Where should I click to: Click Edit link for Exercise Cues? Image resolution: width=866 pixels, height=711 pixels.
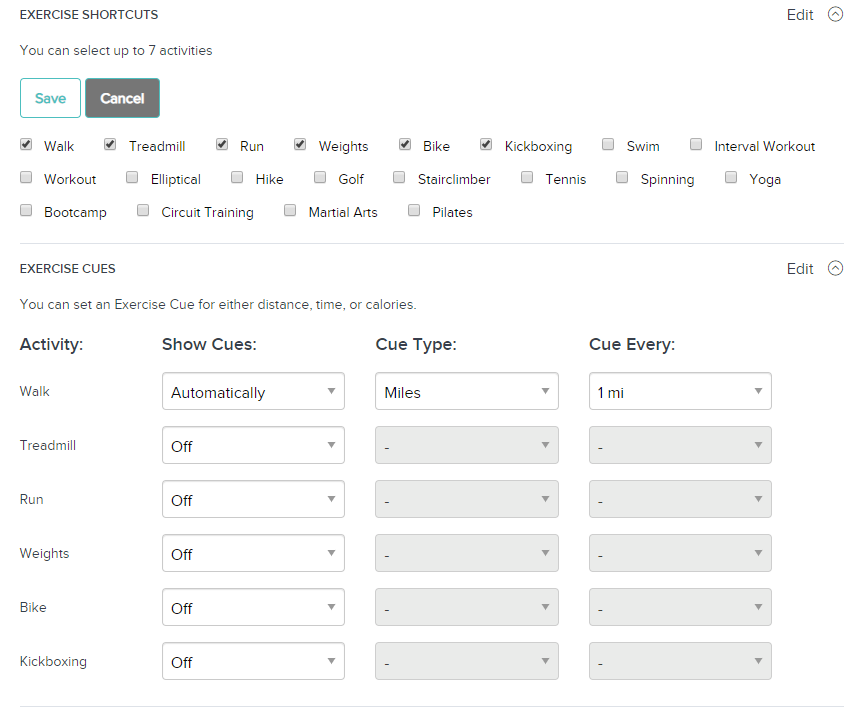point(799,268)
